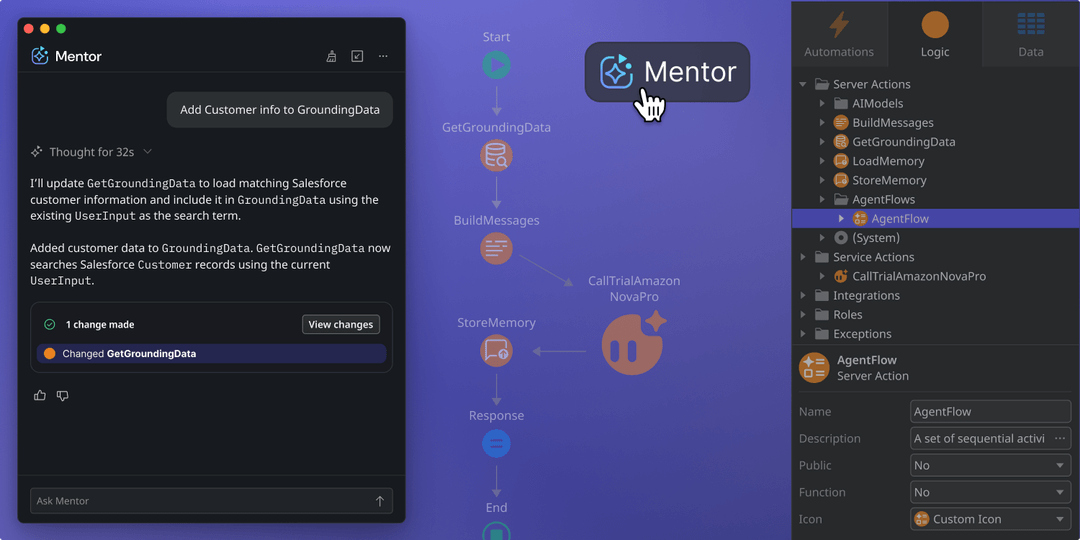This screenshot has height=540, width=1080.
Task: Click the 'Add Customer info to GroundingData' message
Action: tap(280, 110)
